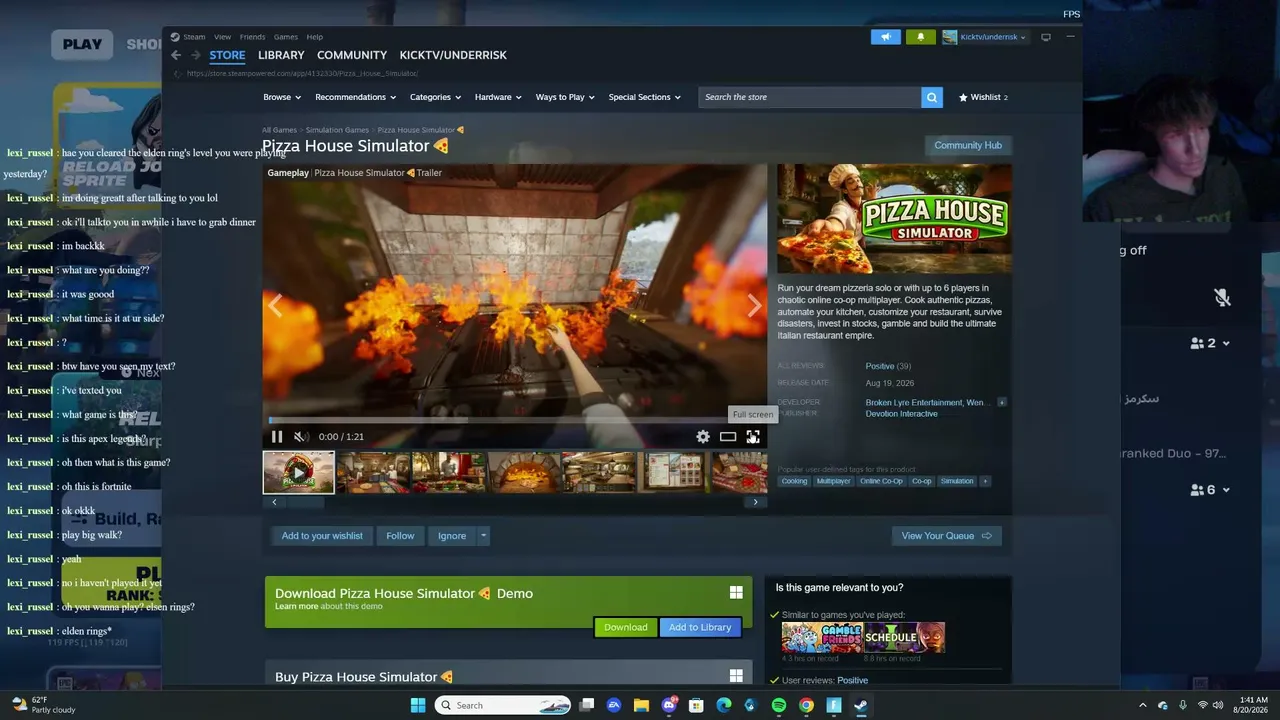Add the demo to Library
The height and width of the screenshot is (720, 1280).
(x=700, y=627)
